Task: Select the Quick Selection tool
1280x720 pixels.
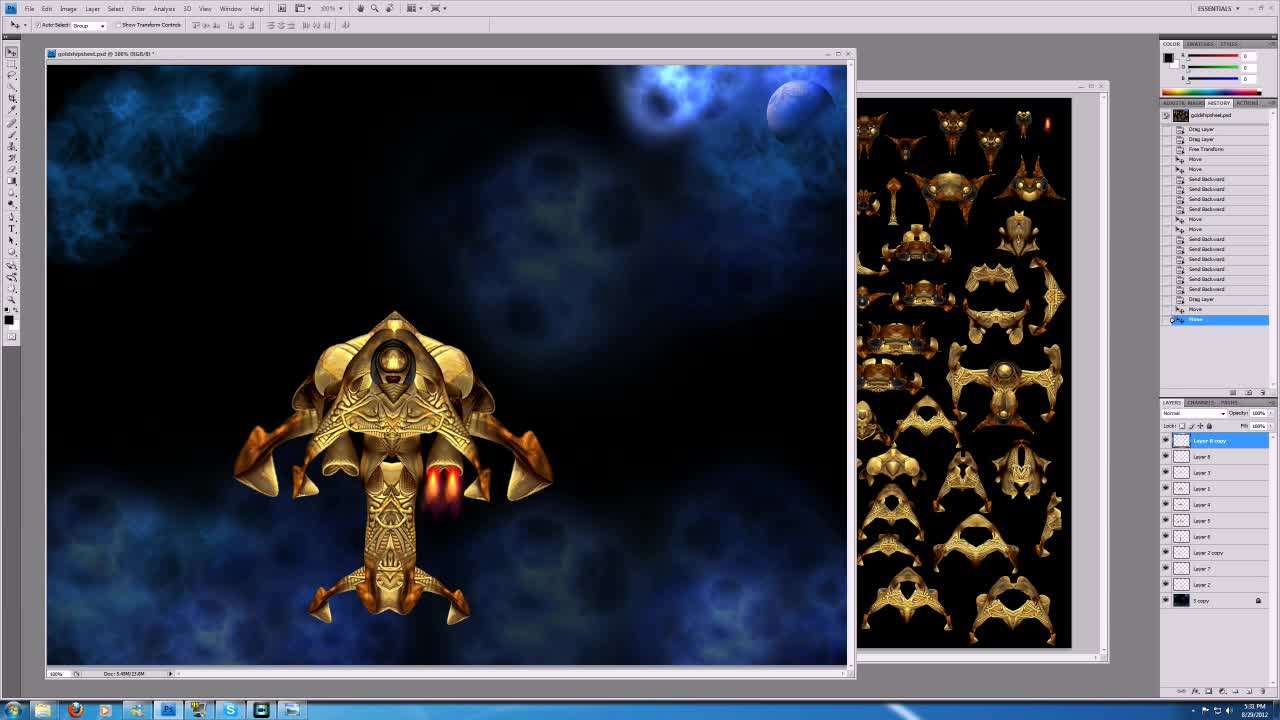Action: click(x=12, y=85)
